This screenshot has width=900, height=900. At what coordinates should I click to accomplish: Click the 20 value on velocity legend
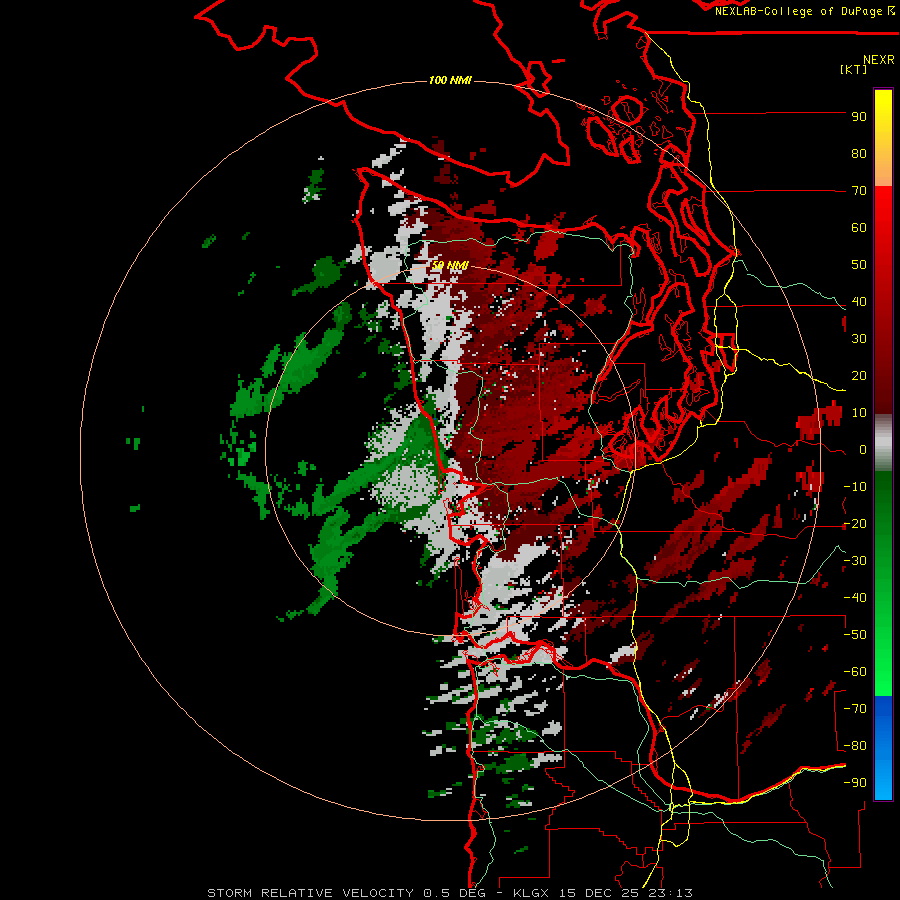(x=859, y=376)
